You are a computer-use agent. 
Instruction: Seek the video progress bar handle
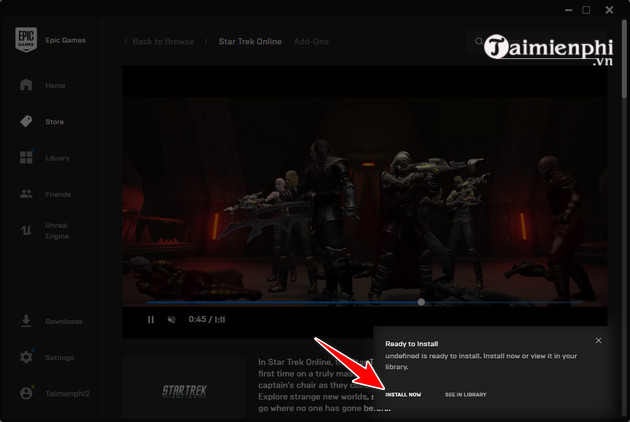pyautogui.click(x=421, y=301)
